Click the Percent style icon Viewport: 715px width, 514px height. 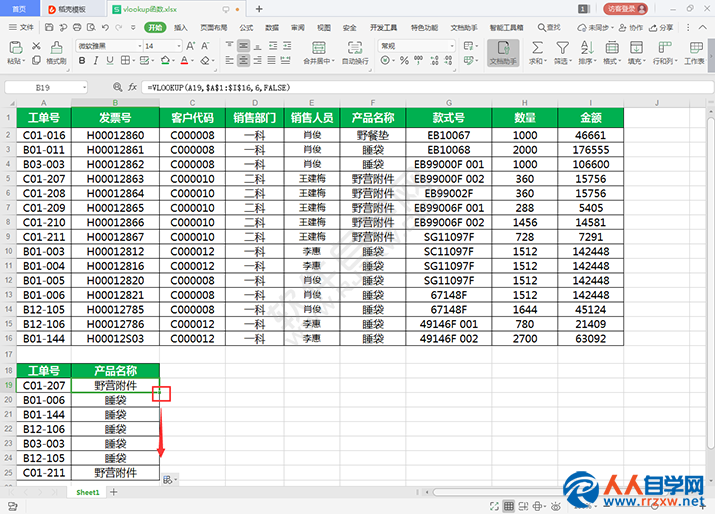click(x=404, y=60)
